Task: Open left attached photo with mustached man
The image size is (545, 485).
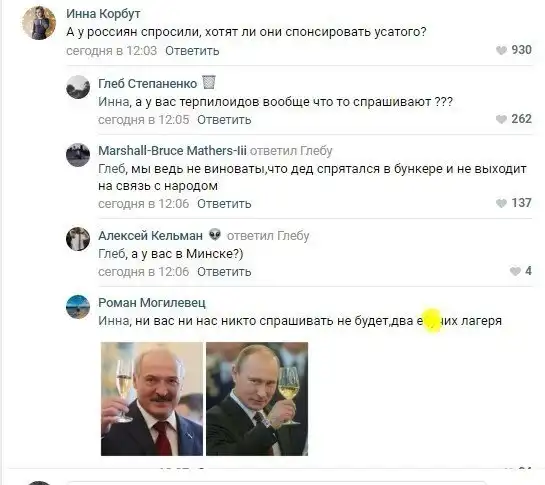Action: point(152,399)
